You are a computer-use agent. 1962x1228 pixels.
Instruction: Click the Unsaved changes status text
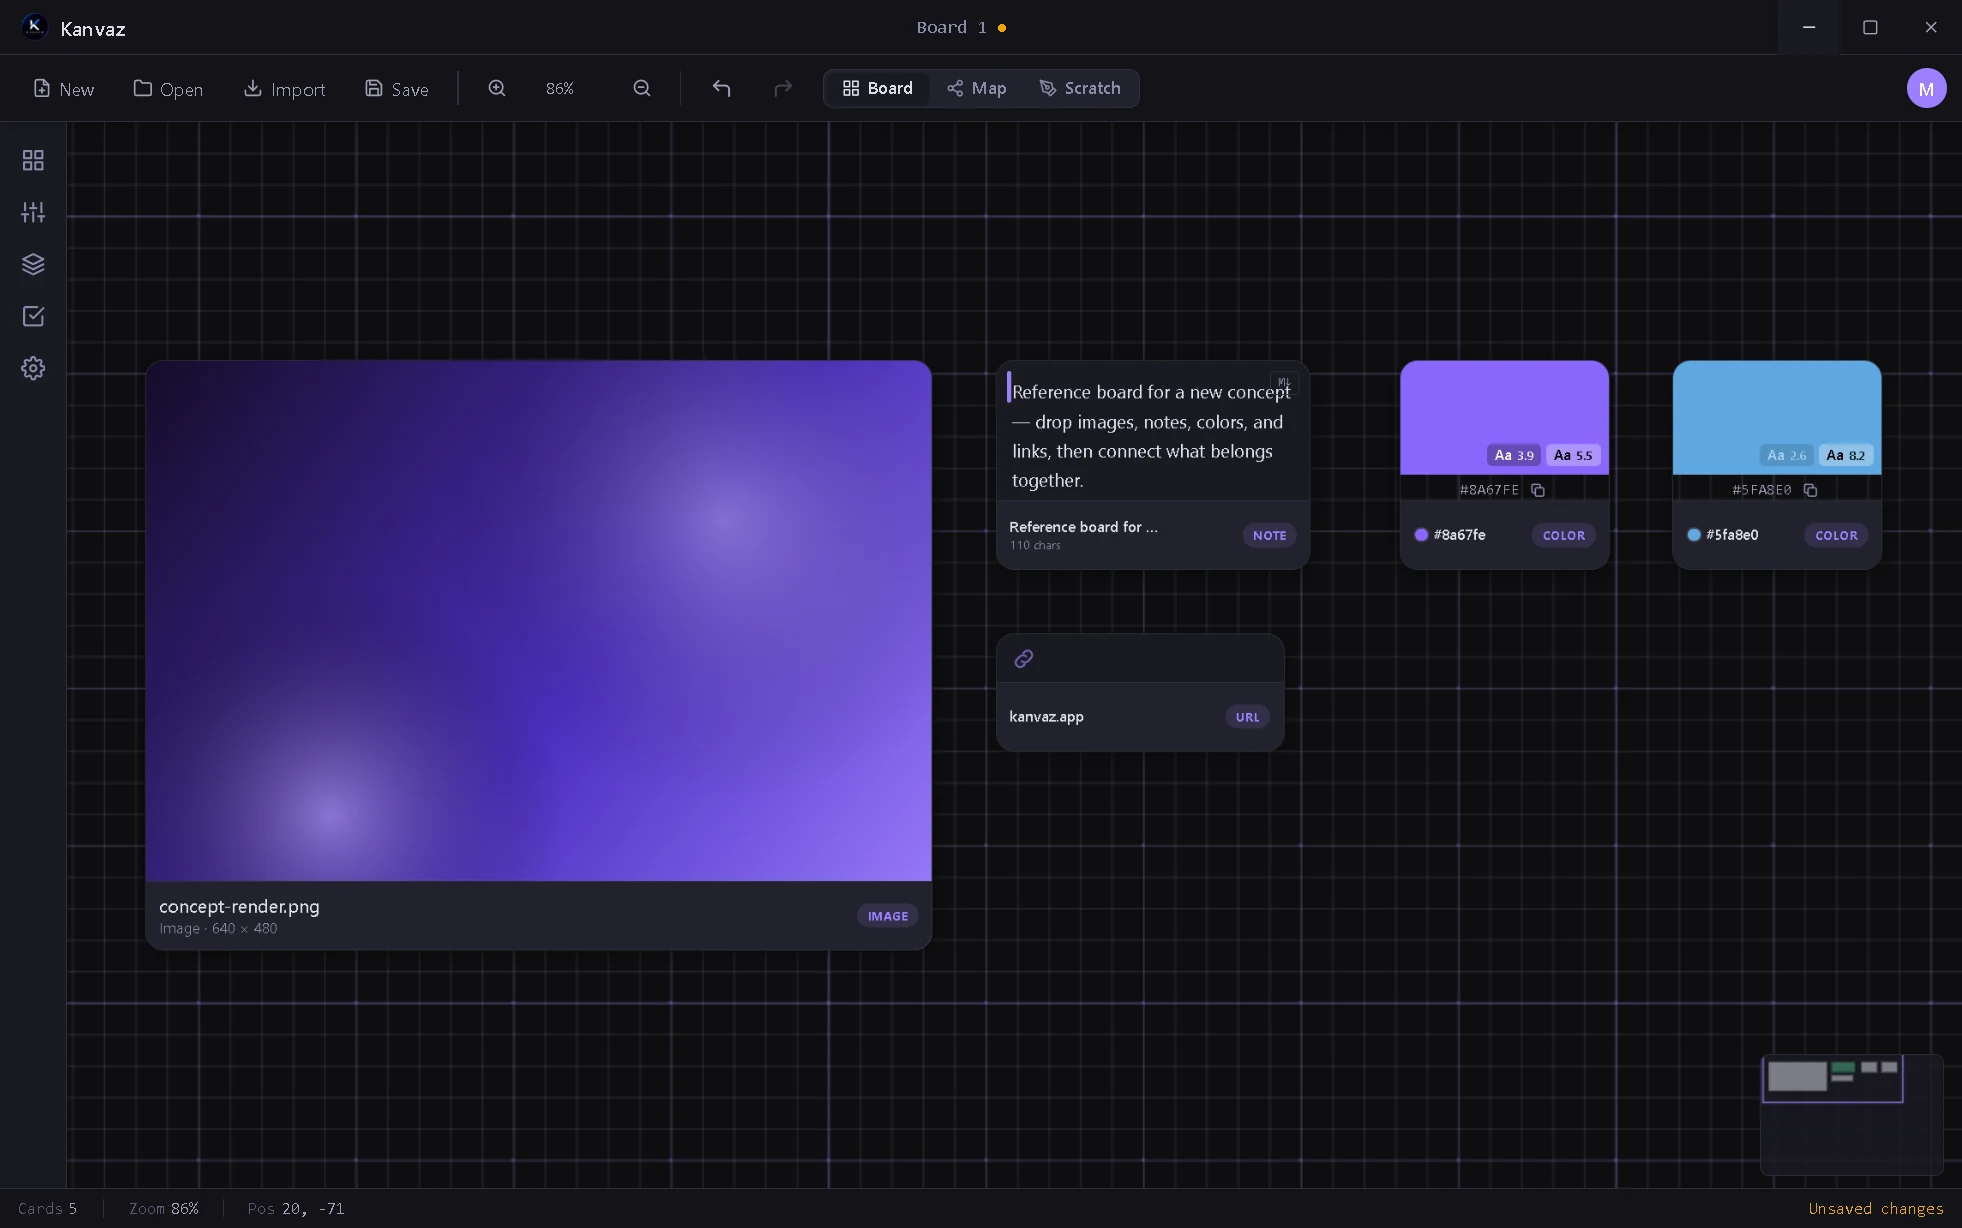[1875, 1208]
